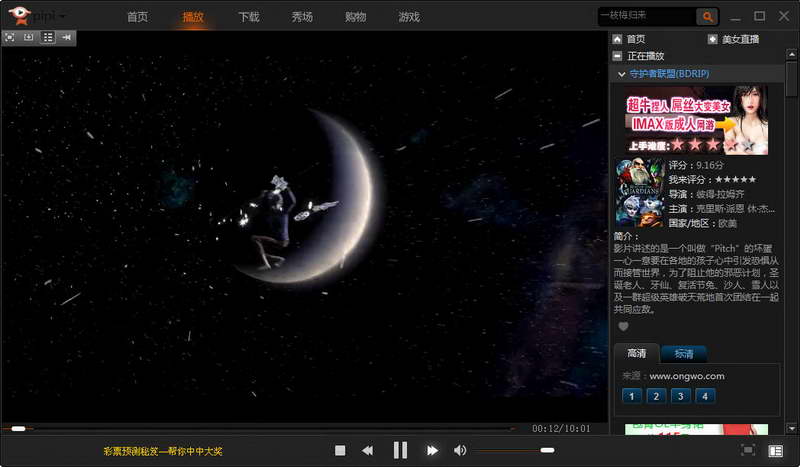Click the cast line 主演：克里斯·派恩
Viewport: 800px width, 467px height.
tap(721, 209)
